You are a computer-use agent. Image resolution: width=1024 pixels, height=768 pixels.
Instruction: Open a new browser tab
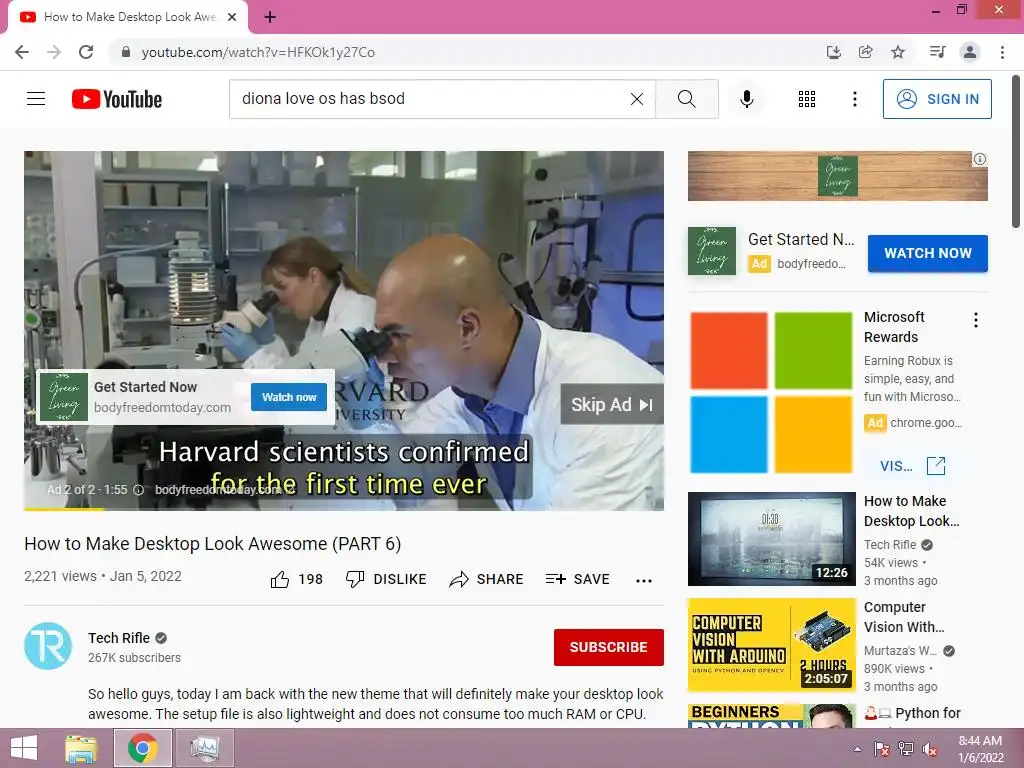[270, 17]
